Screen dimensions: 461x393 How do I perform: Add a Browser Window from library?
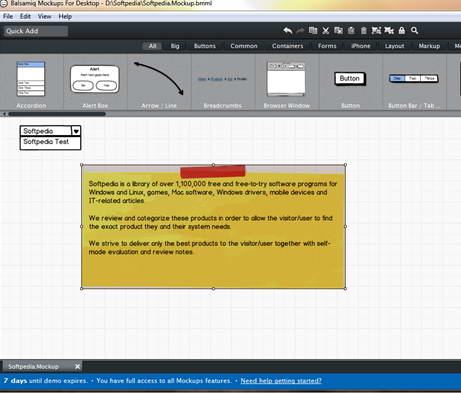(286, 83)
